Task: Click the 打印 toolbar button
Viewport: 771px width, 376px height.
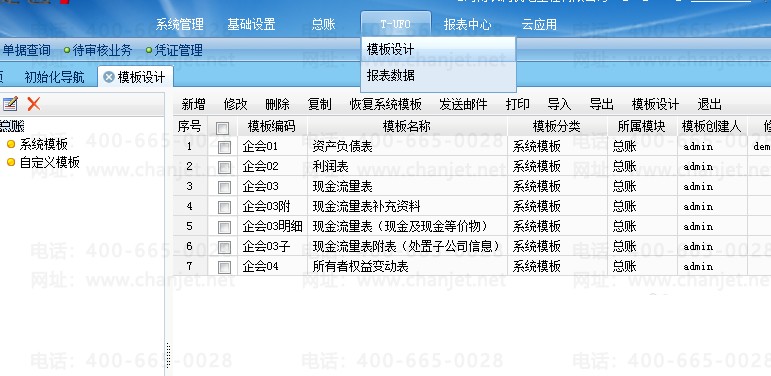Action: click(517, 104)
